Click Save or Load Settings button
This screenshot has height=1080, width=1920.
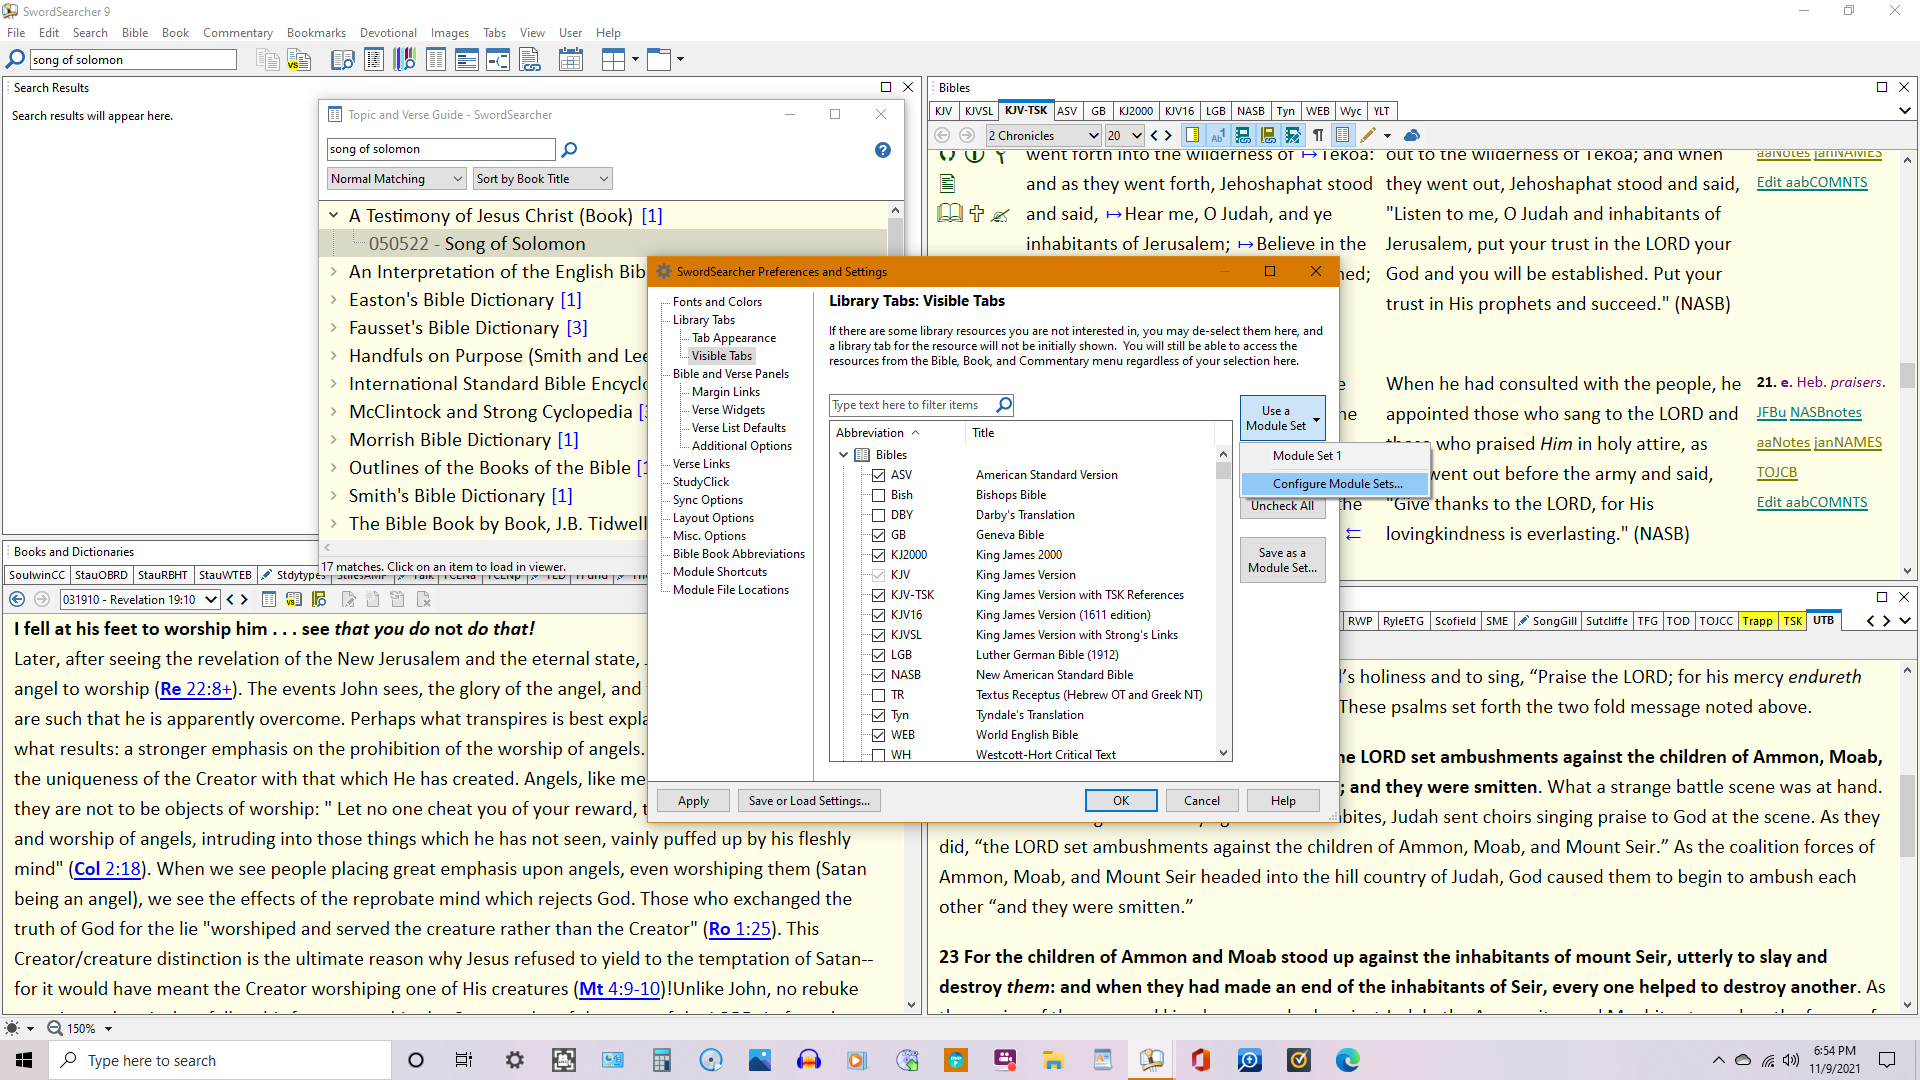pos(809,801)
